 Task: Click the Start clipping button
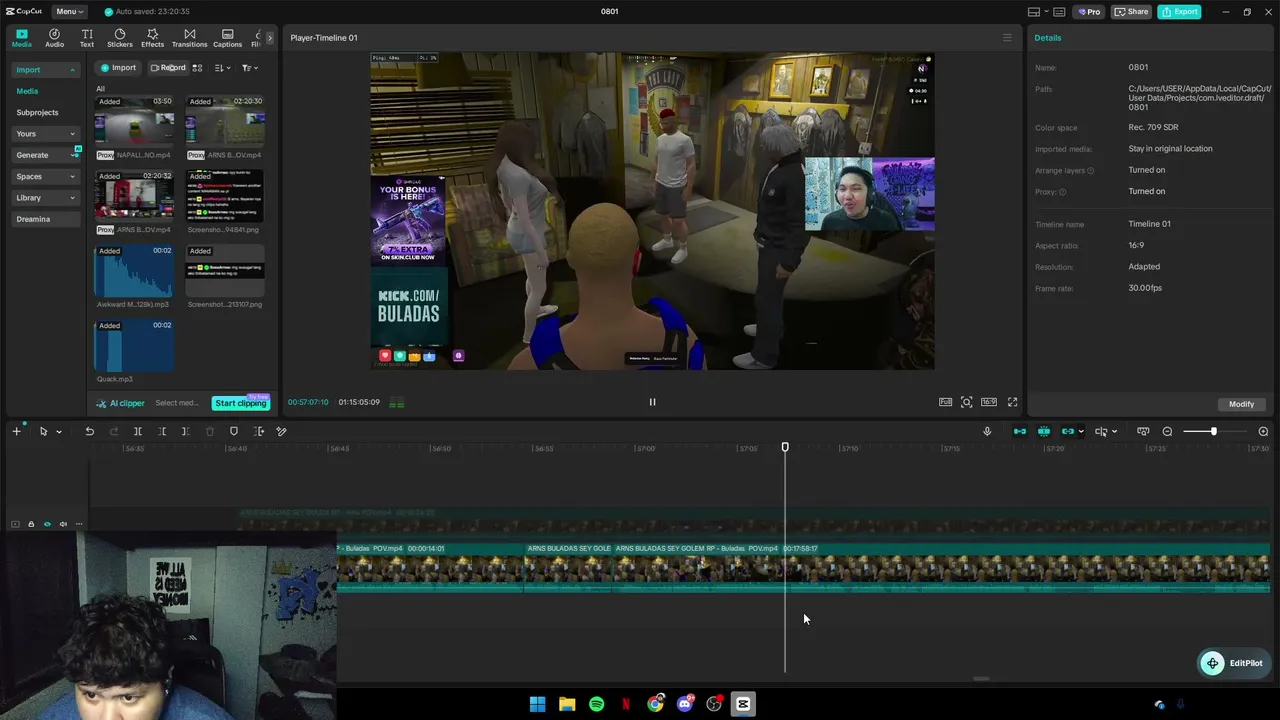[x=241, y=403]
